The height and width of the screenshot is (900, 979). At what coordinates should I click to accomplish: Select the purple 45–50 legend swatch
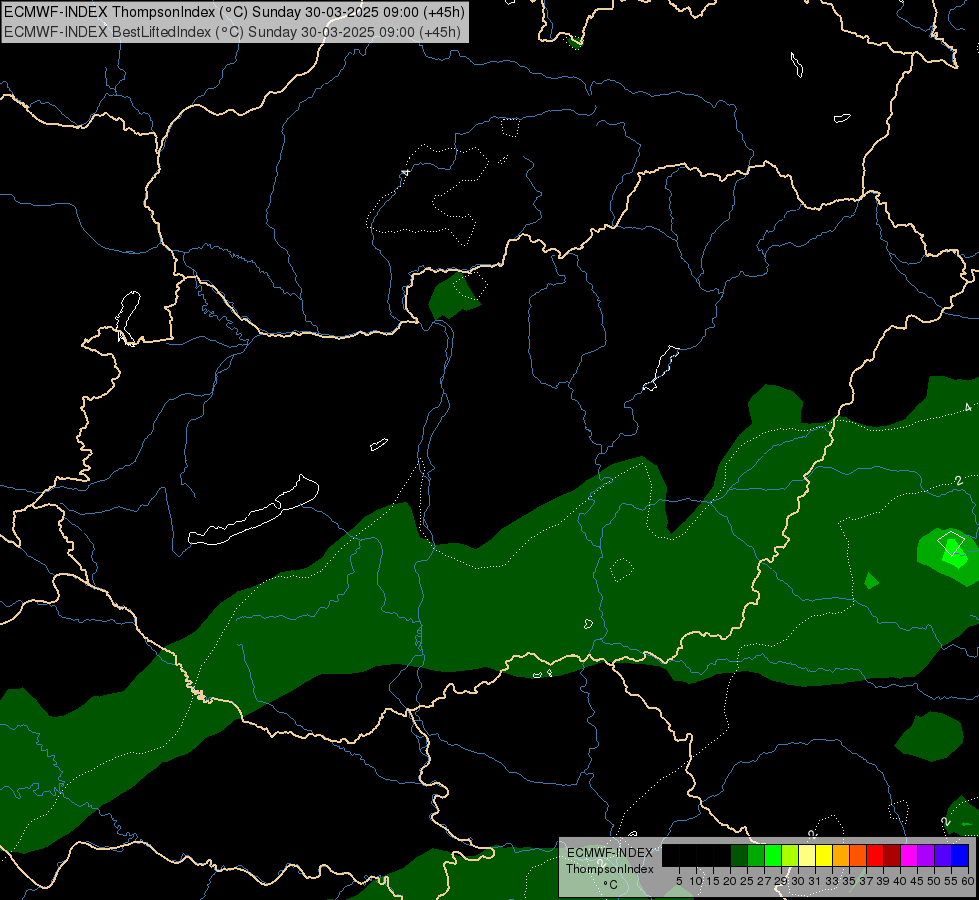926,855
